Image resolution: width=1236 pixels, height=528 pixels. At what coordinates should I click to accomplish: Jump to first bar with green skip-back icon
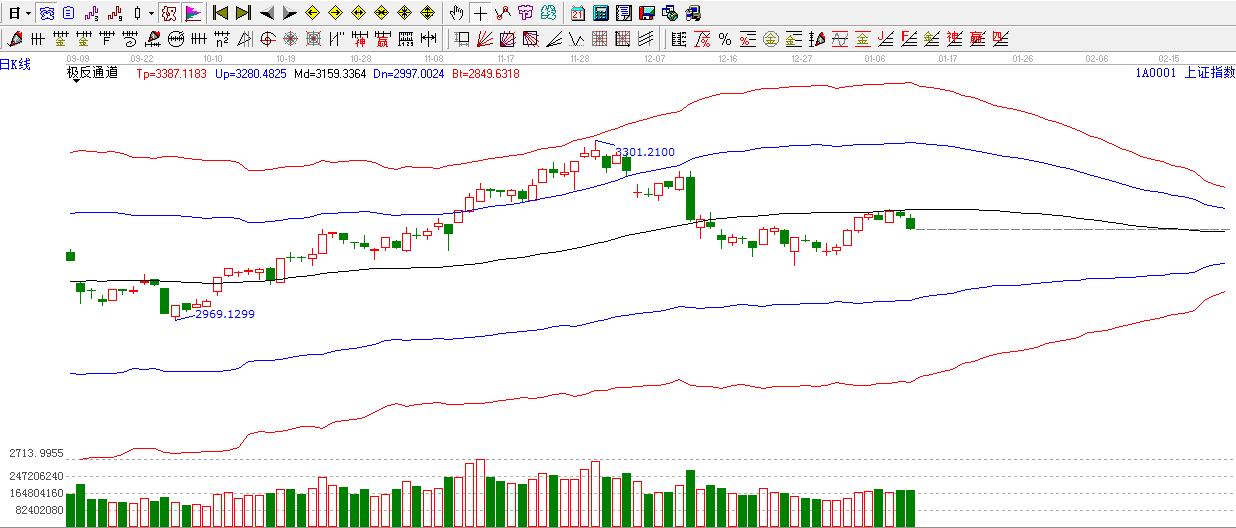(x=220, y=13)
